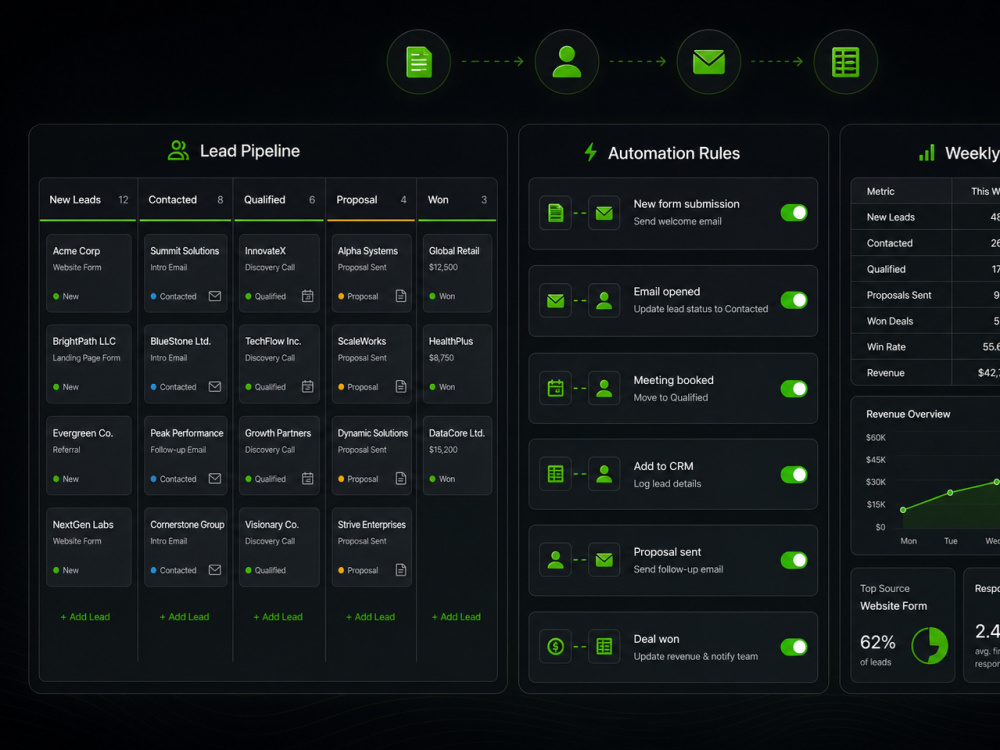Click calendar trigger icon in Meeting booked rule
The image size is (1000, 750).
pyautogui.click(x=555, y=388)
